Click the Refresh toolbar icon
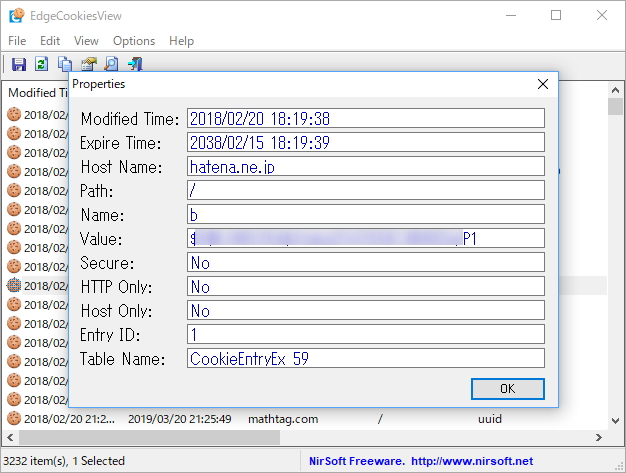Screen dimensions: 626x473 tap(42, 64)
